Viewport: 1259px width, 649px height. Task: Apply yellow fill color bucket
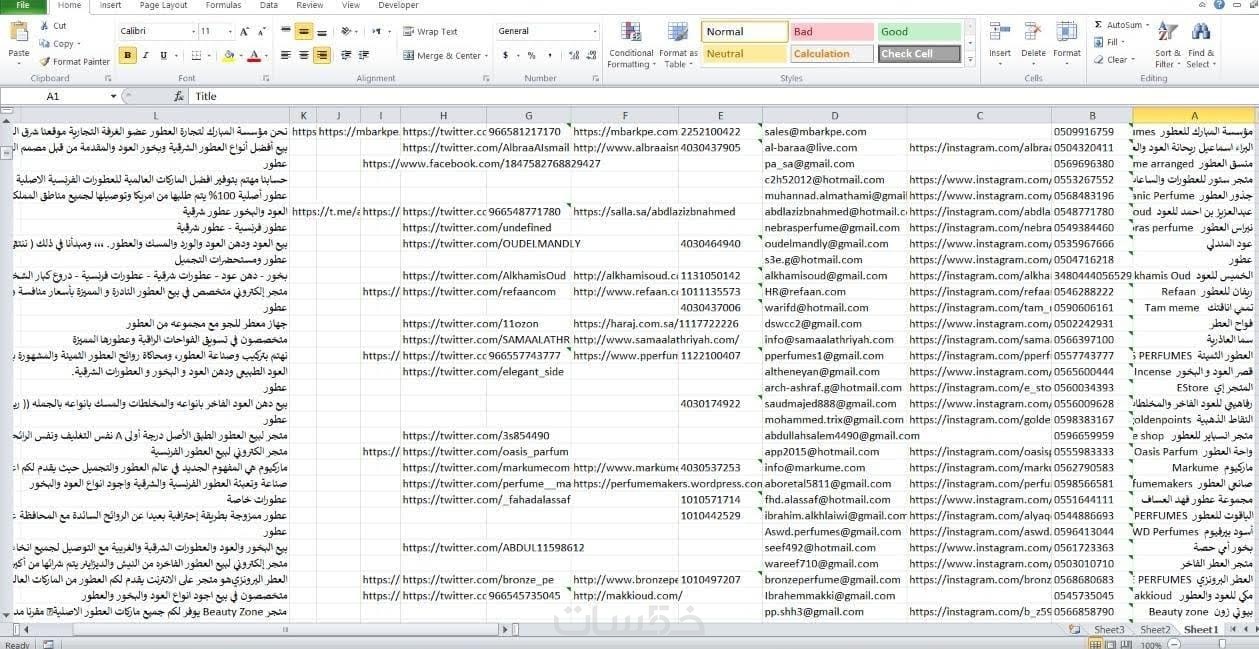pyautogui.click(x=228, y=56)
